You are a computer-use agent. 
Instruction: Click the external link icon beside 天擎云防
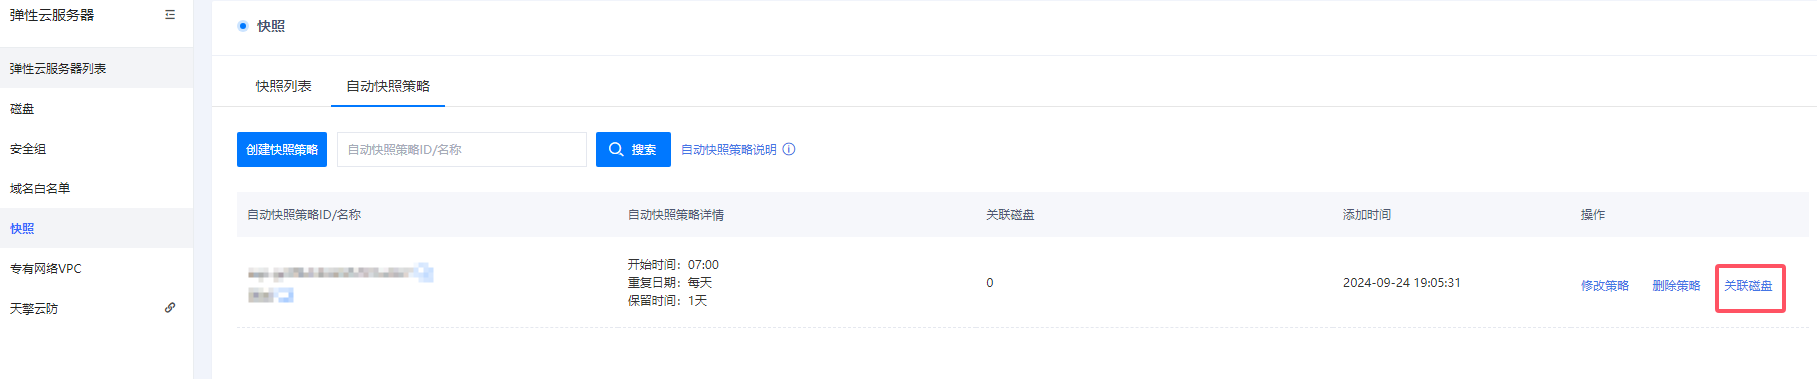click(x=170, y=308)
